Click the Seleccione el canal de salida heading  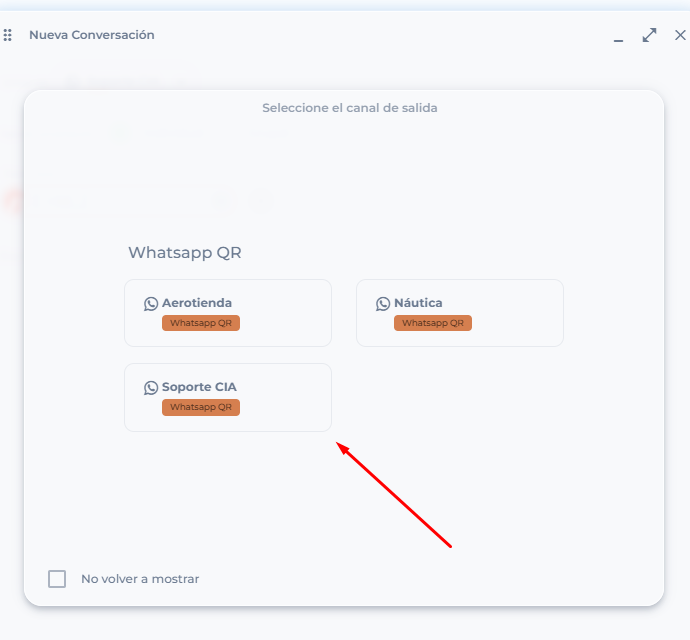[350, 108]
